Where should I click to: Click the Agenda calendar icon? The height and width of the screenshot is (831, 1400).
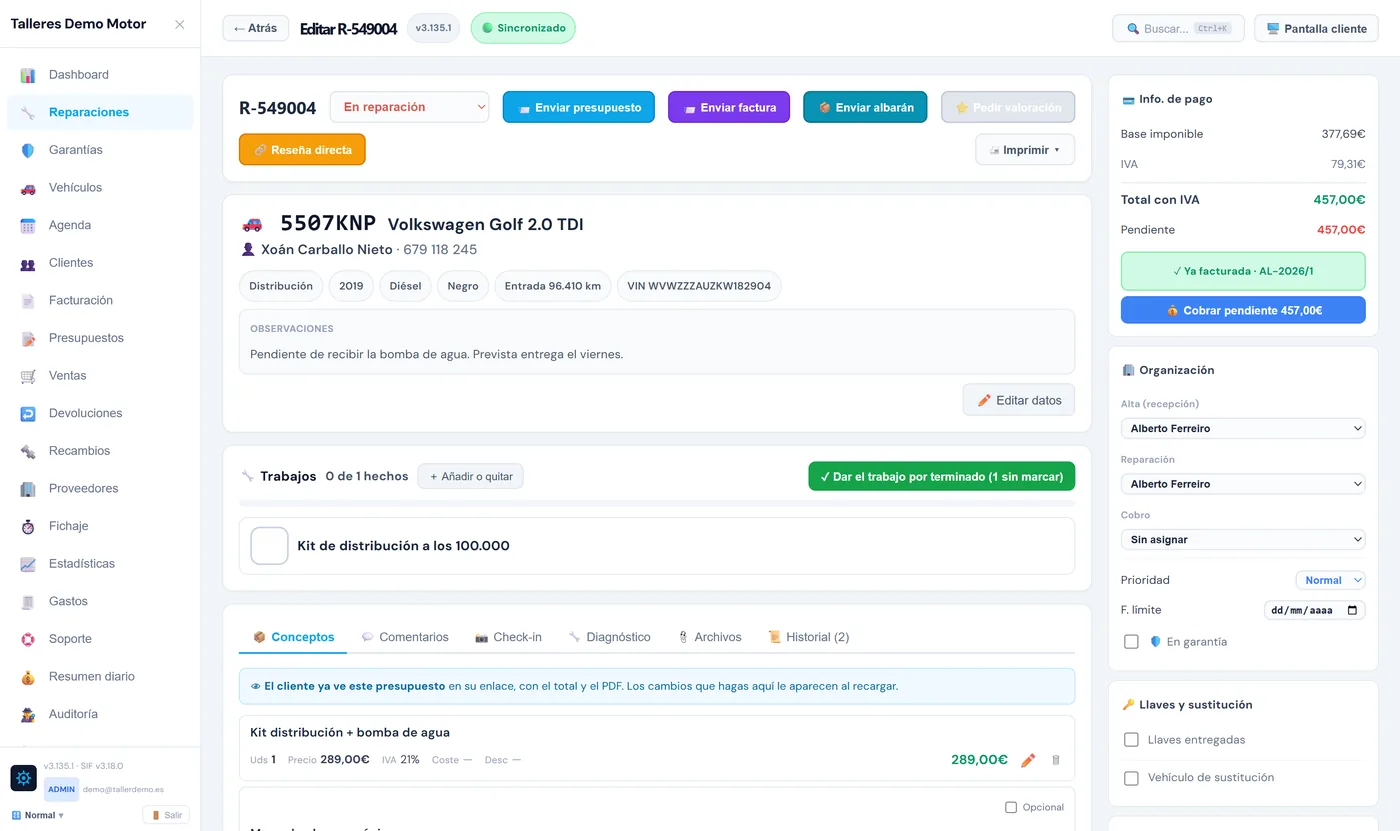[x=28, y=226]
